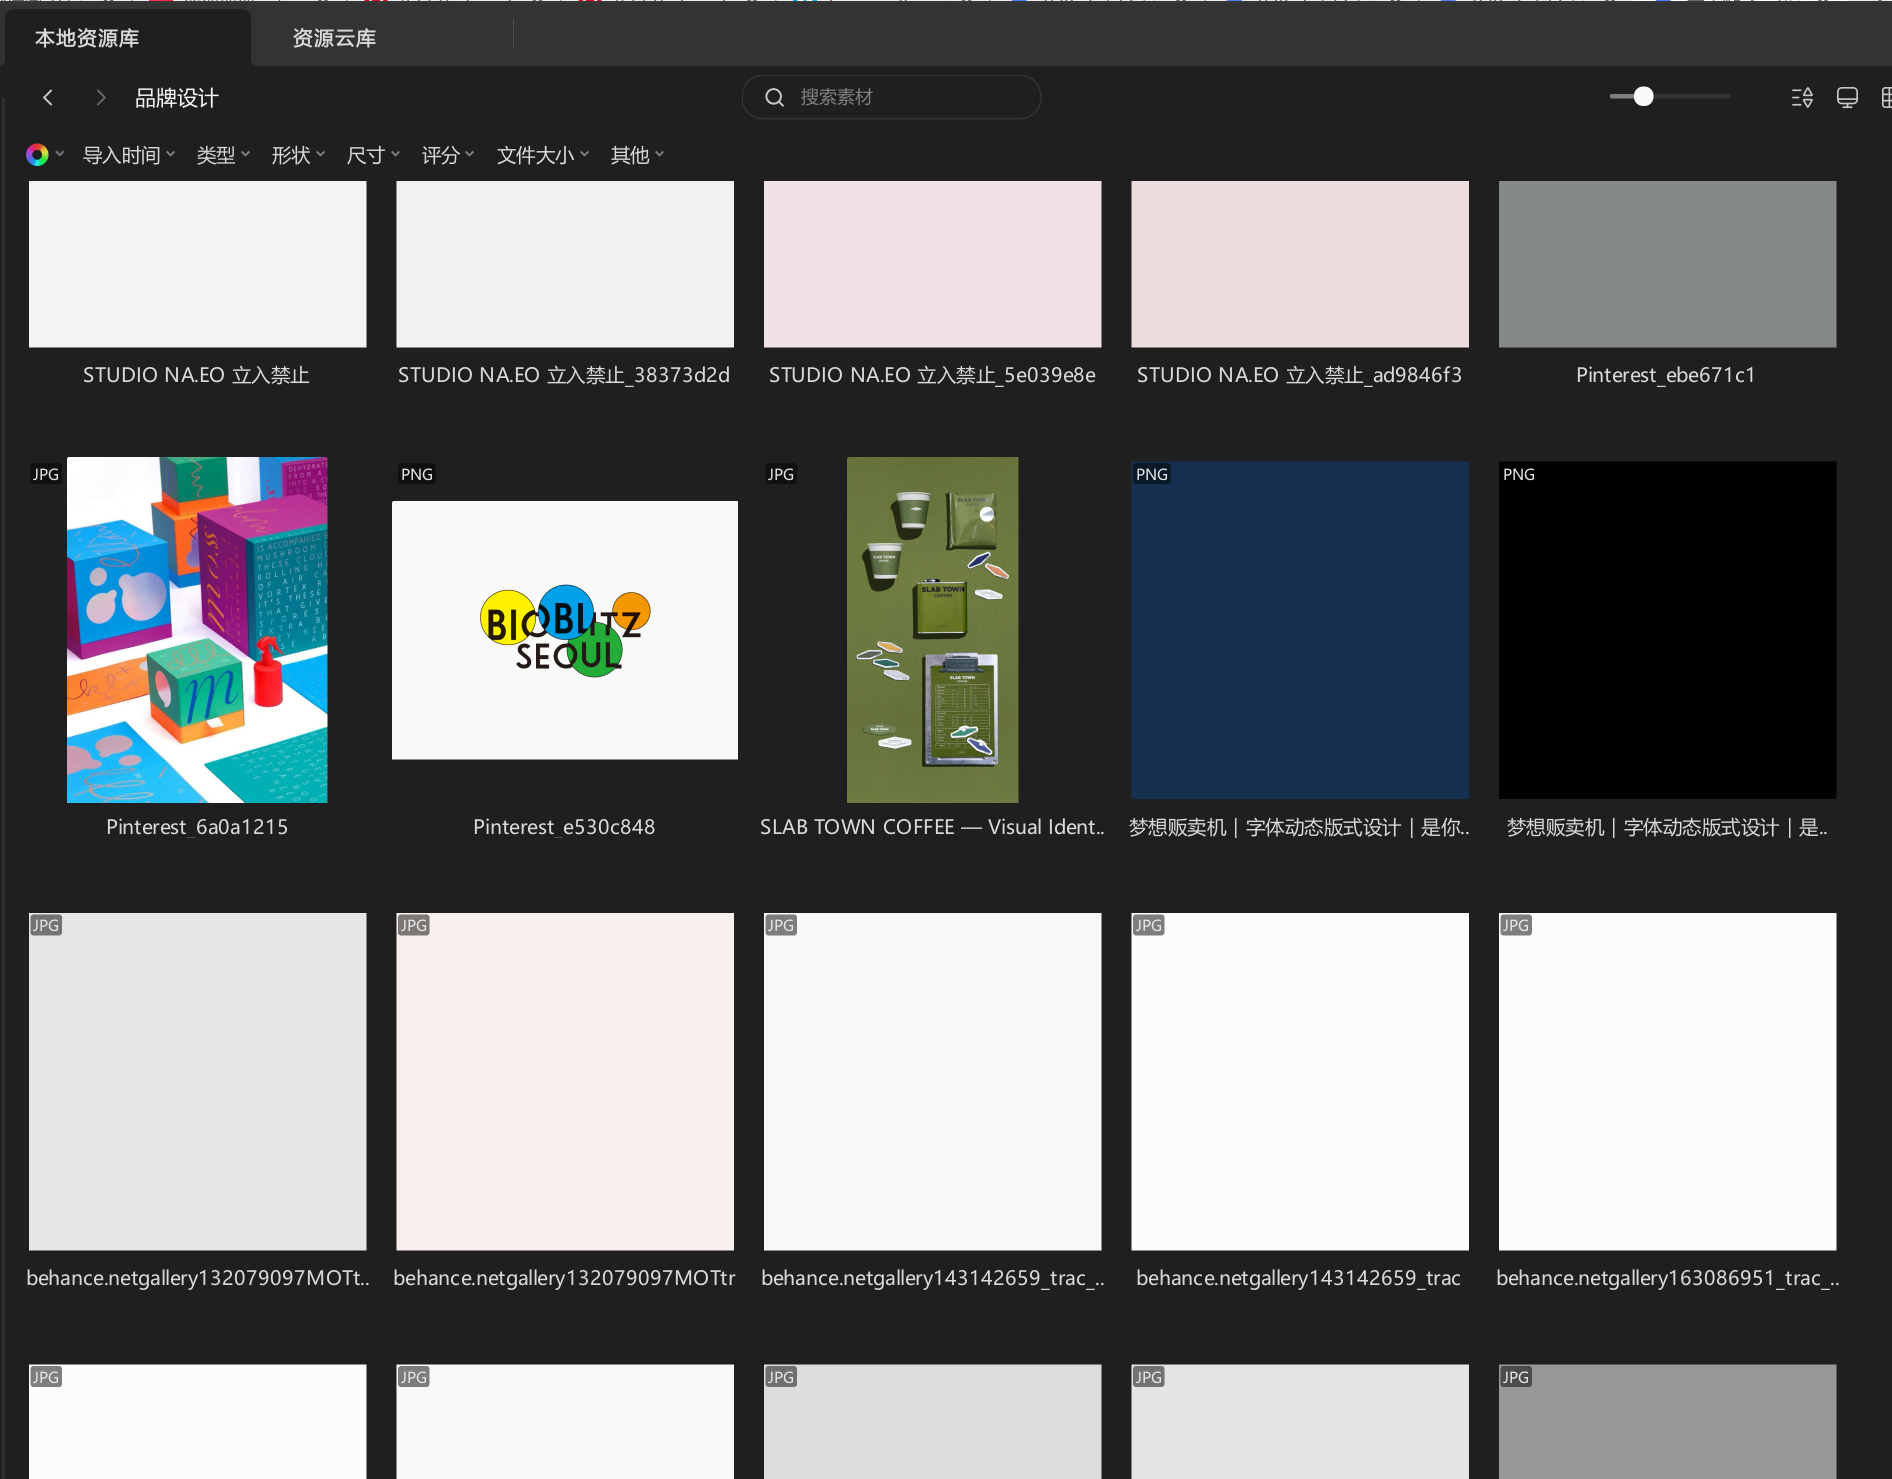
Task: Click the search magnifier icon
Action: 774,97
